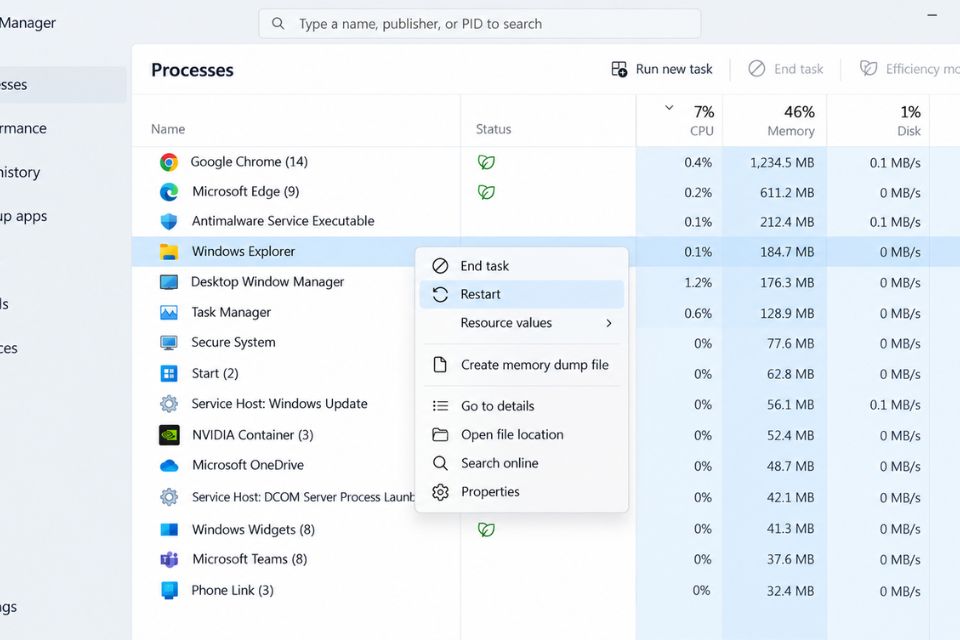Click the Microsoft Edge process icon
960x640 pixels.
pyautogui.click(x=169, y=192)
